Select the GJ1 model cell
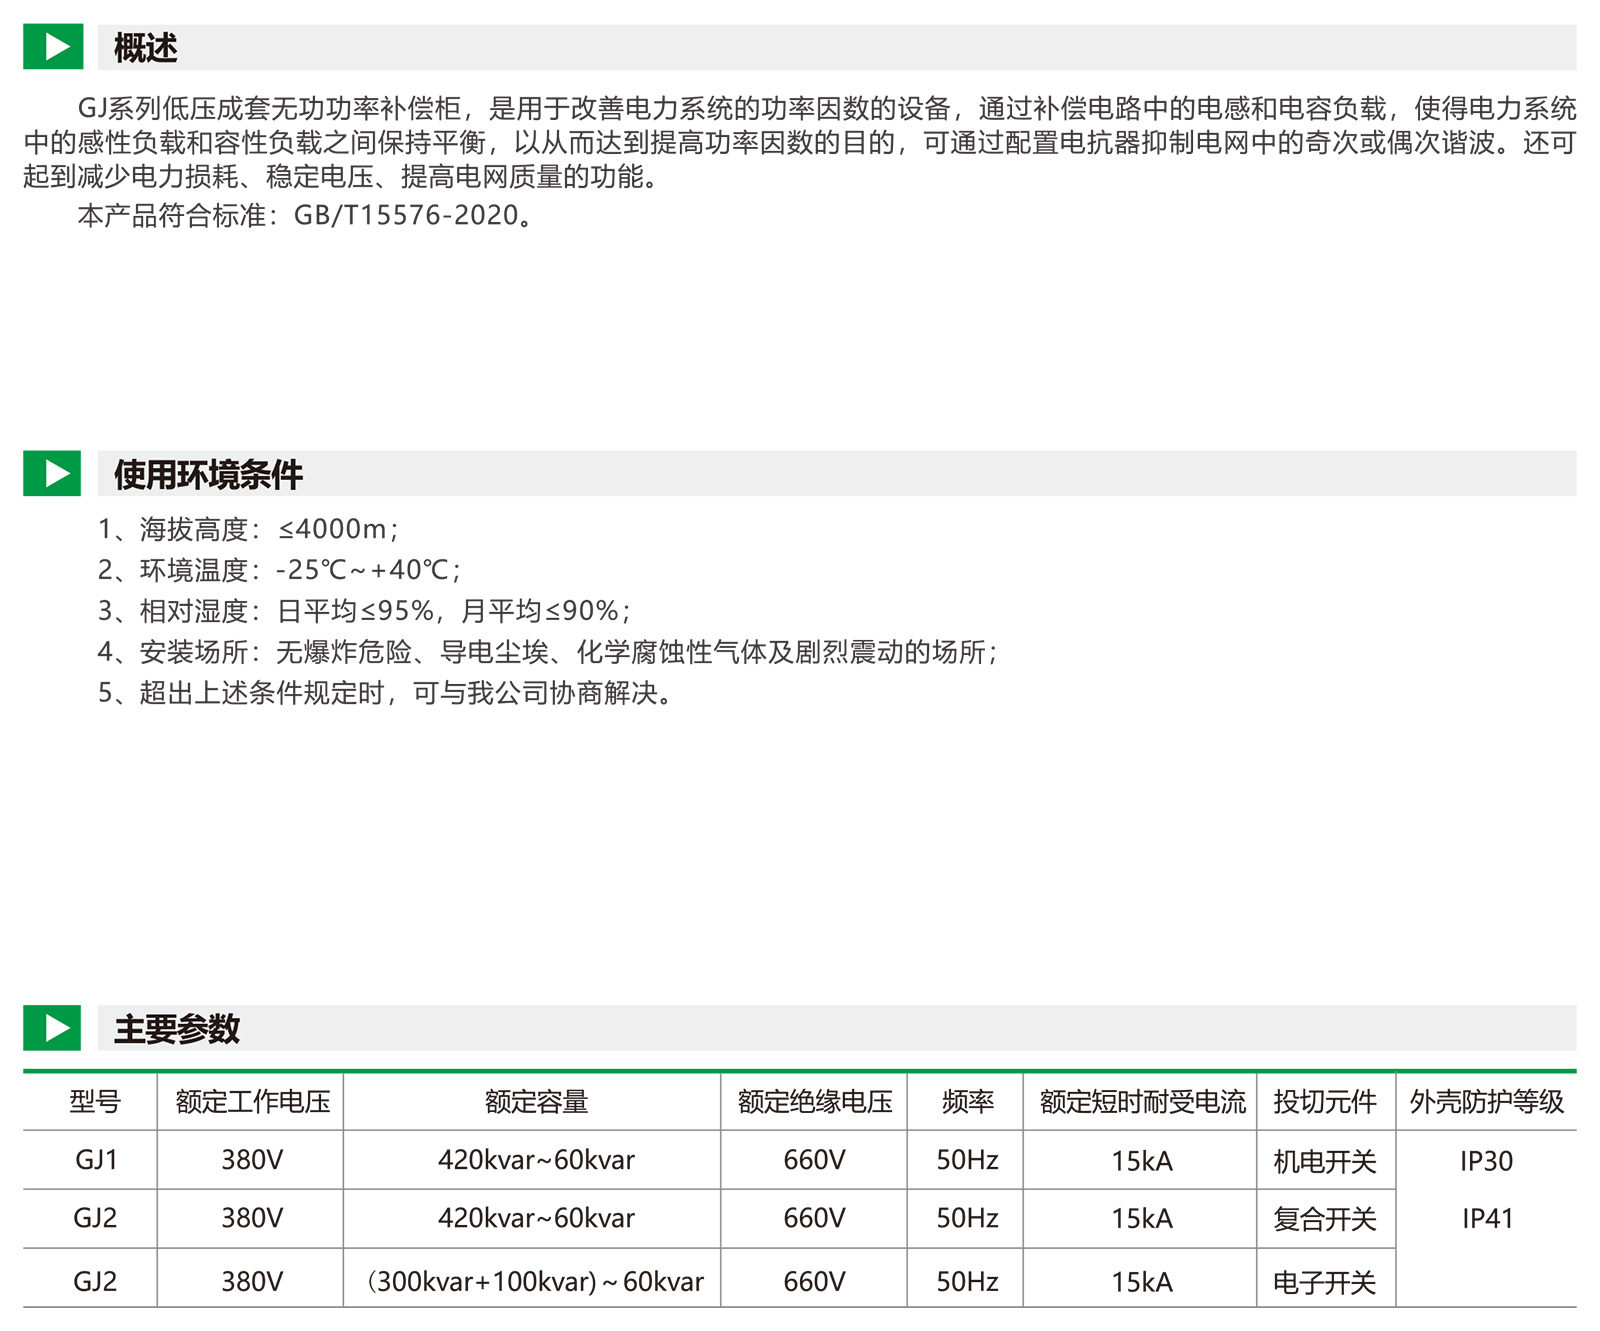The image size is (1600, 1331). (96, 1160)
